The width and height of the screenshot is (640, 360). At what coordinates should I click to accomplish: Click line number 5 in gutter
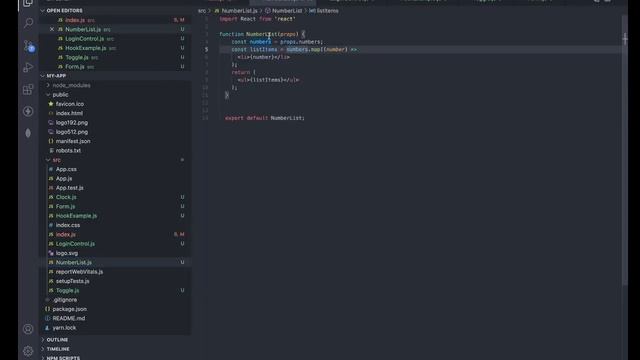tap(206, 49)
